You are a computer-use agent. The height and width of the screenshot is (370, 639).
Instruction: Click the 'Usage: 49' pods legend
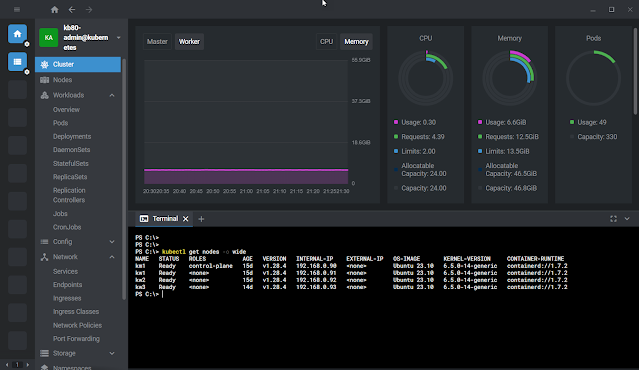point(592,122)
